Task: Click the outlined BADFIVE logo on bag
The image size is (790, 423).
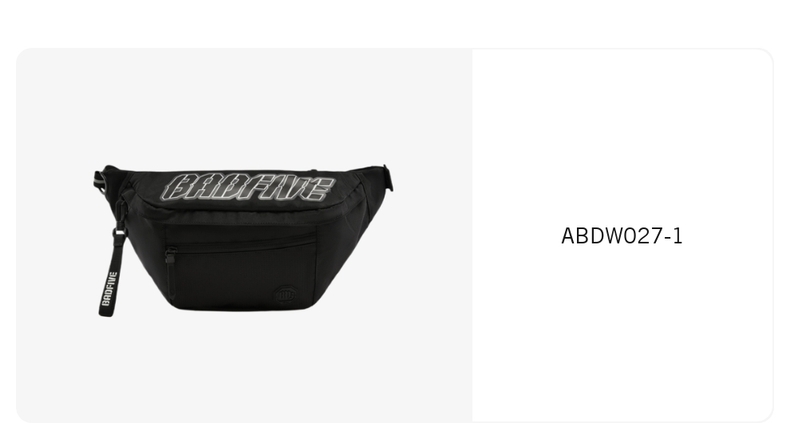Action: [x=248, y=187]
